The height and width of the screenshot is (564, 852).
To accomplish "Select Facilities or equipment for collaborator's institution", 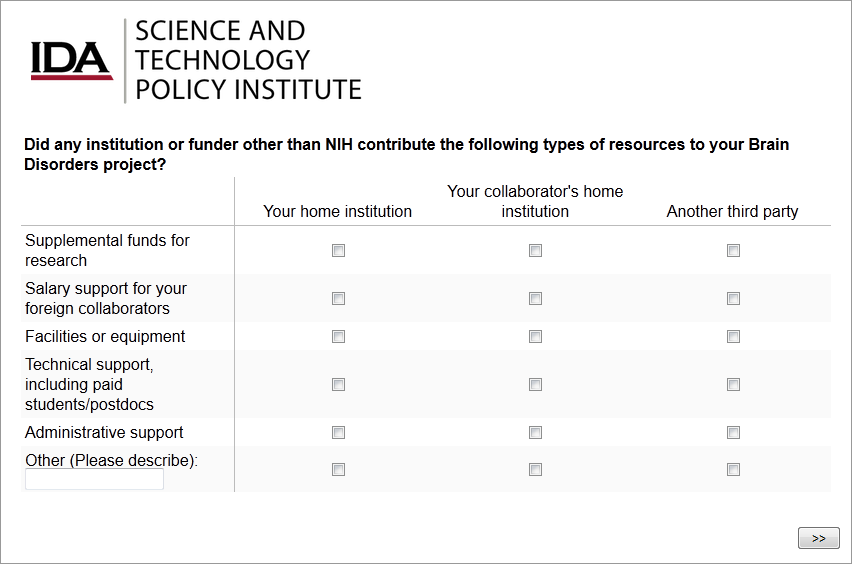I will (535, 337).
